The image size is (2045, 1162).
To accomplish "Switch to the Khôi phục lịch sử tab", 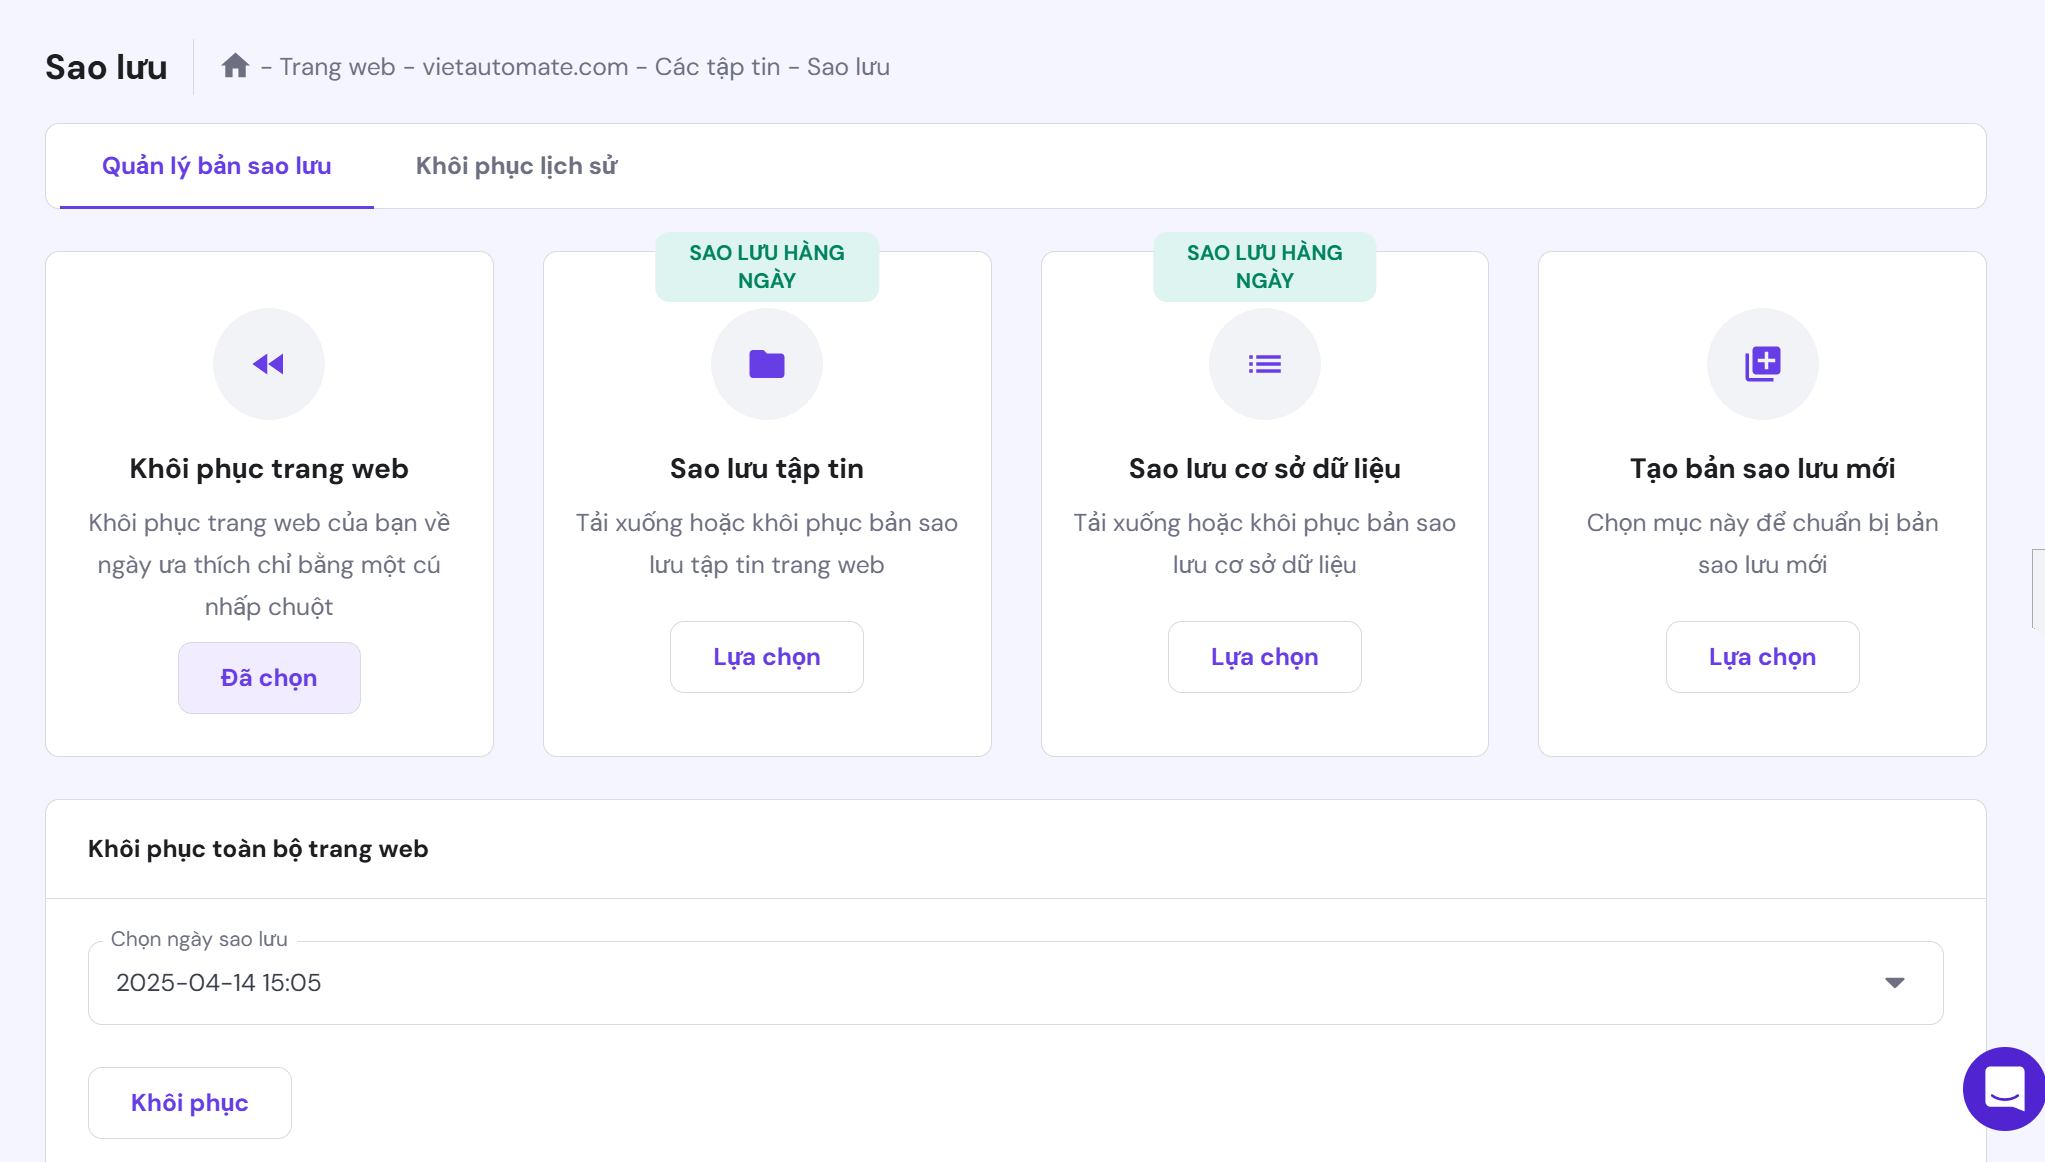I will pyautogui.click(x=516, y=166).
